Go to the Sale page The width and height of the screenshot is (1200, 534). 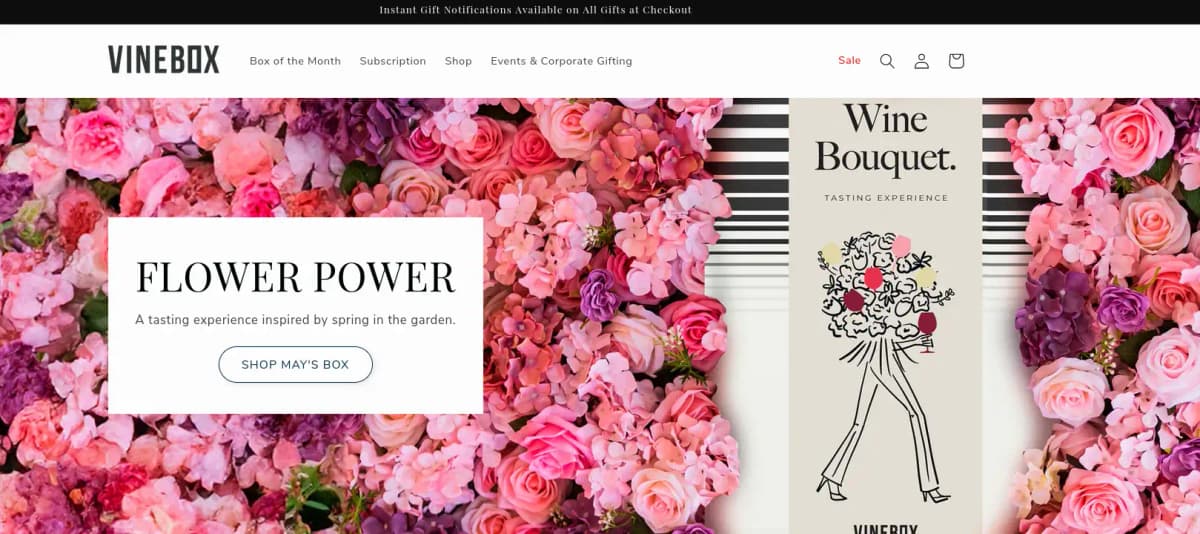click(x=849, y=60)
